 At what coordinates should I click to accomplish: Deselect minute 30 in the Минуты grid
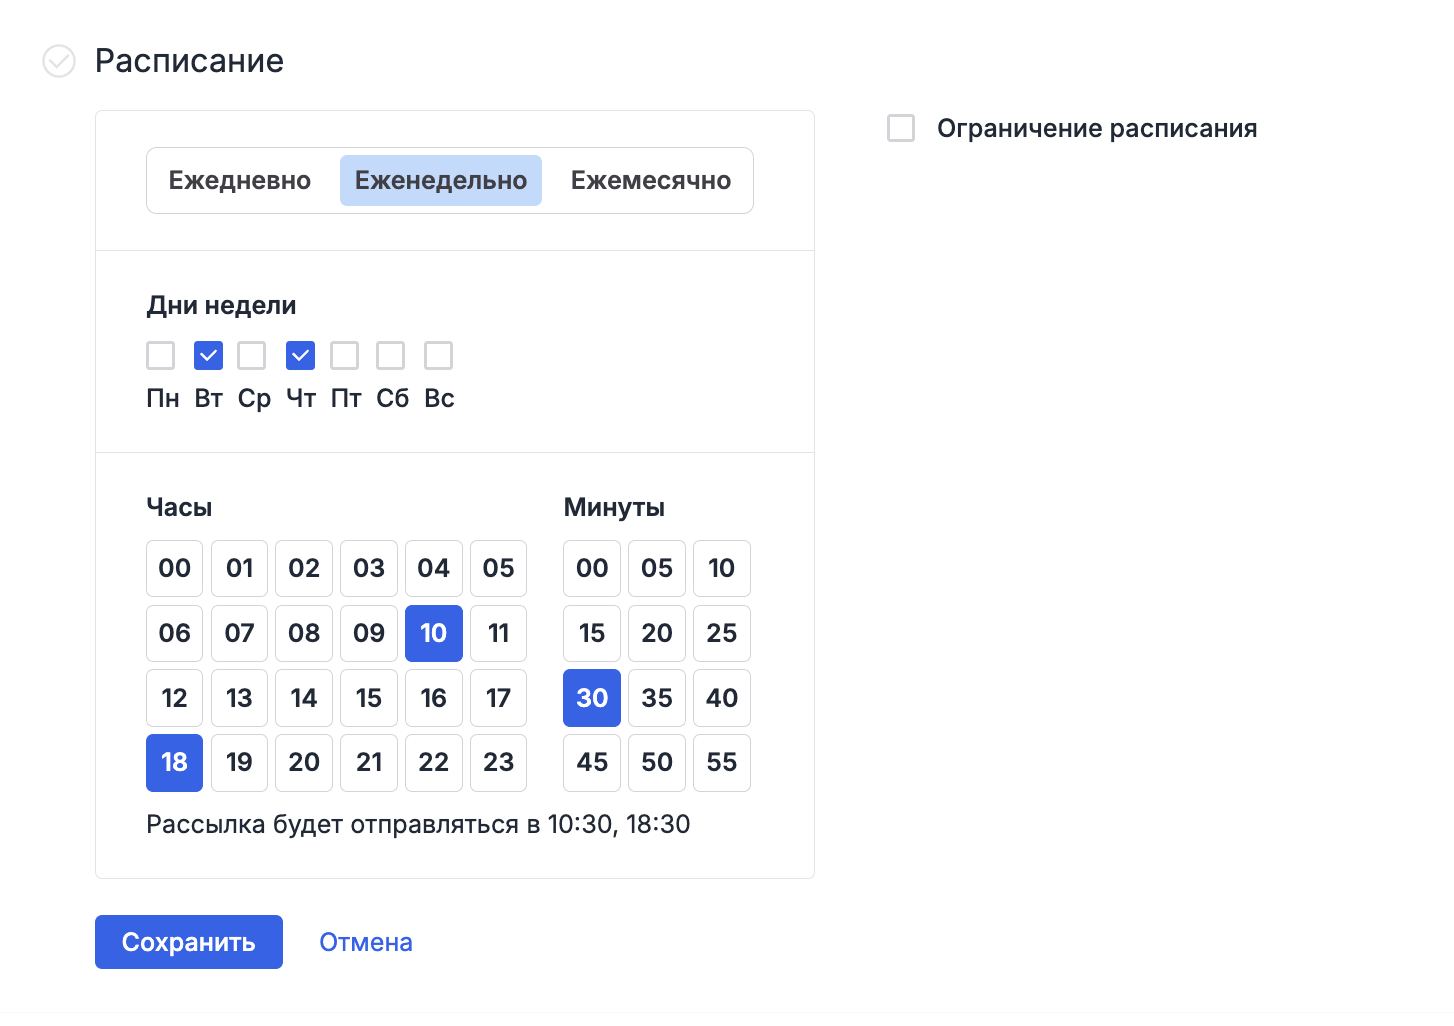click(591, 698)
